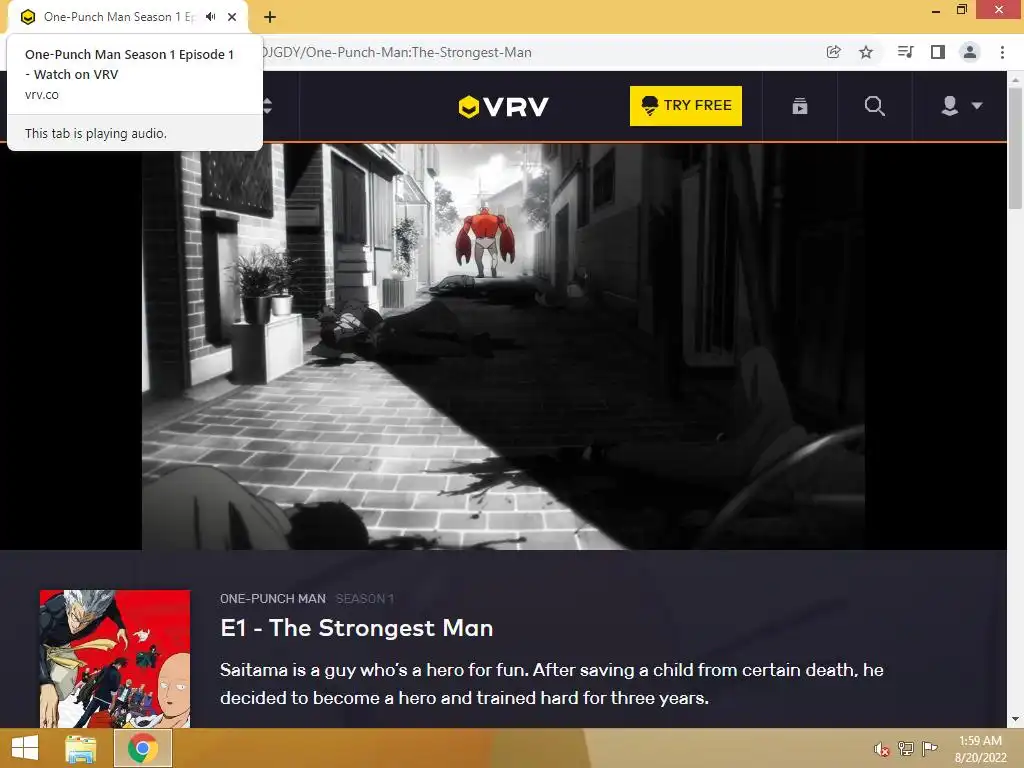Screen dimensions: 1024x768
Task: Bookmark this page with the star
Action: click(866, 52)
